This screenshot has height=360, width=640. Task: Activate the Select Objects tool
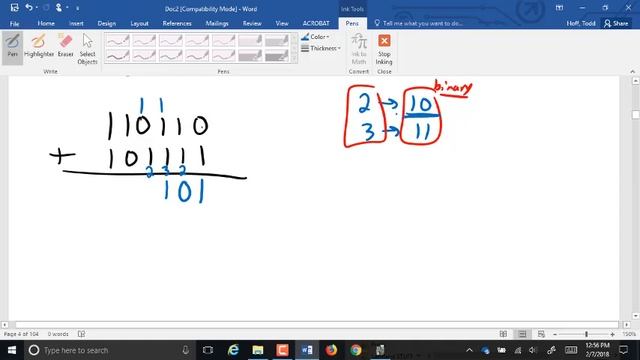(87, 49)
